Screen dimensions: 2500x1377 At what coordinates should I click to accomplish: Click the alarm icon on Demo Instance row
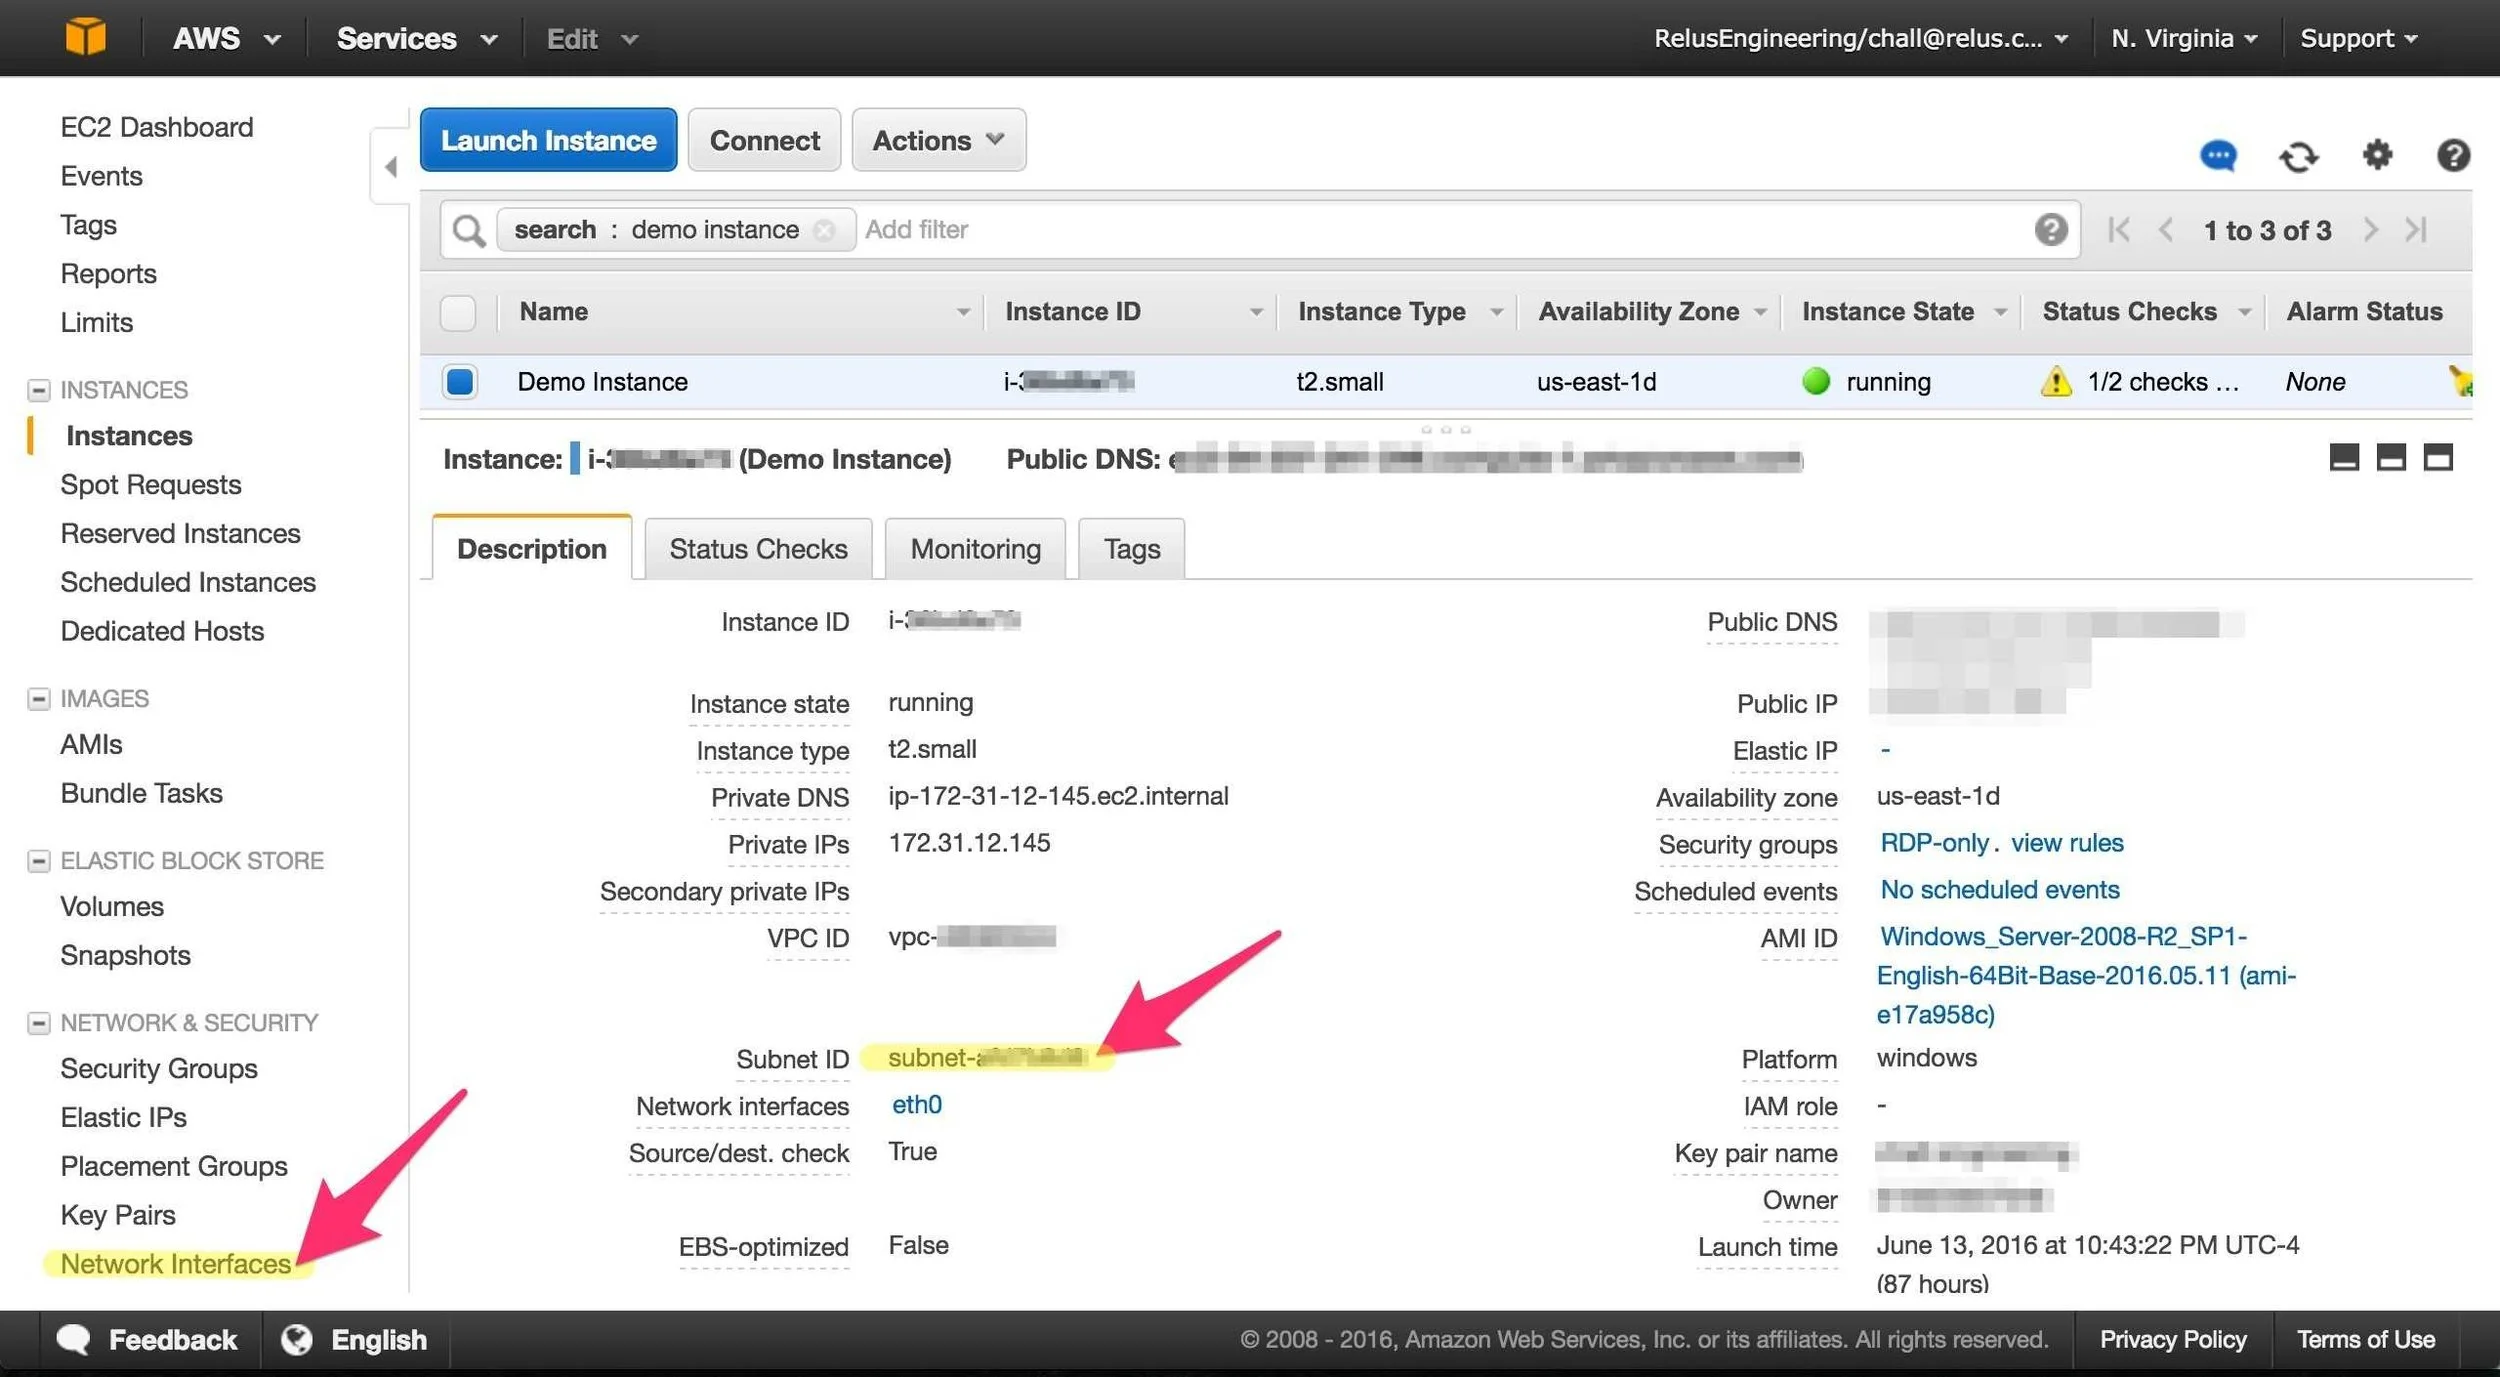[2460, 381]
